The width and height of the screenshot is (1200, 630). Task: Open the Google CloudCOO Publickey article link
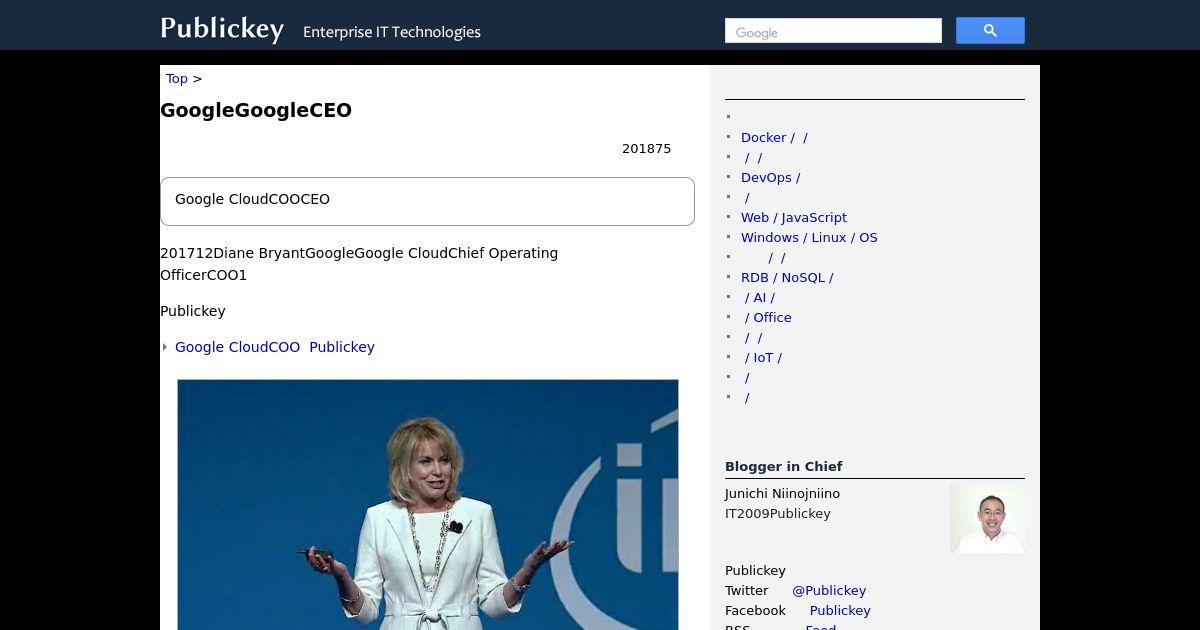(x=275, y=347)
